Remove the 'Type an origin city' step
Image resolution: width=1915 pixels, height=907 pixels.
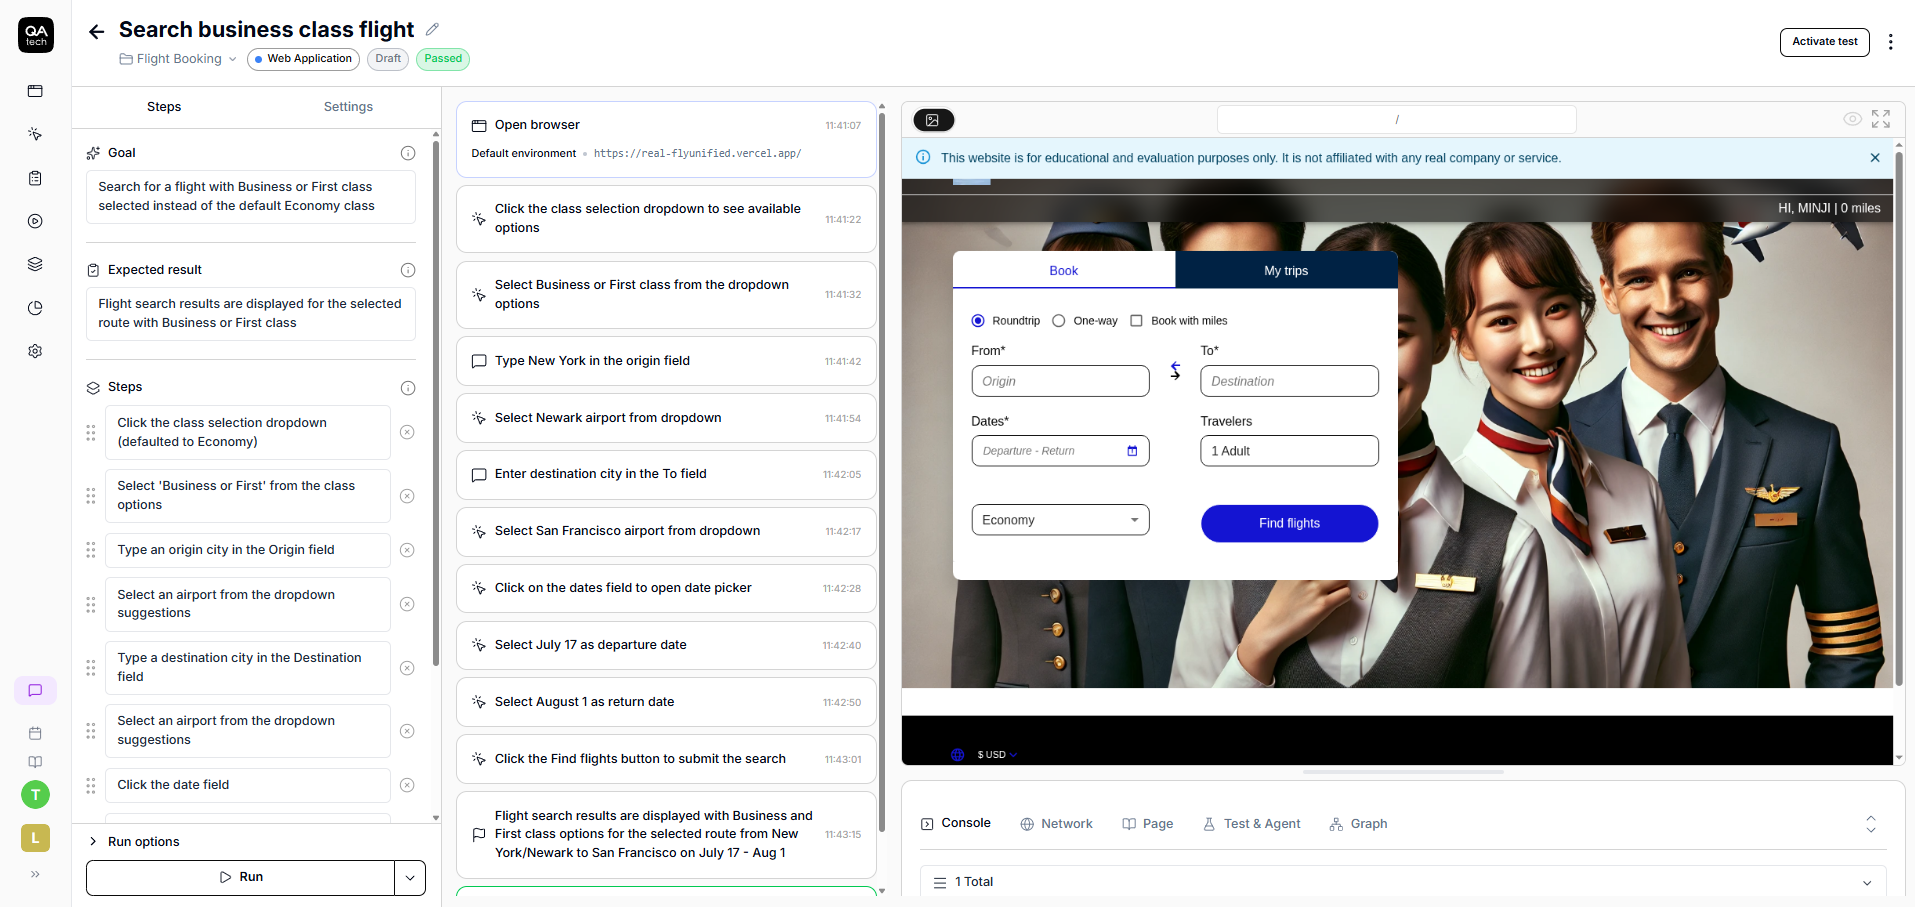(x=407, y=550)
